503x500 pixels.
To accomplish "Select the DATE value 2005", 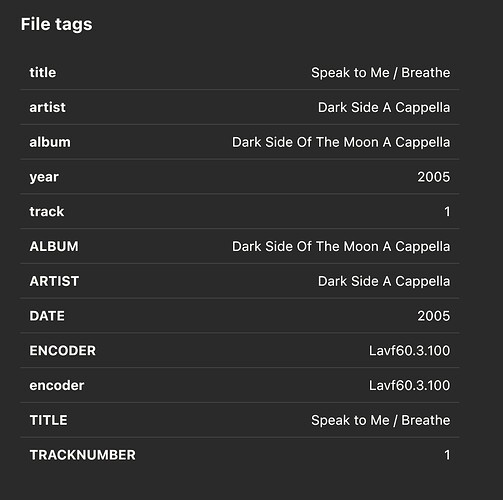I will (x=433, y=316).
